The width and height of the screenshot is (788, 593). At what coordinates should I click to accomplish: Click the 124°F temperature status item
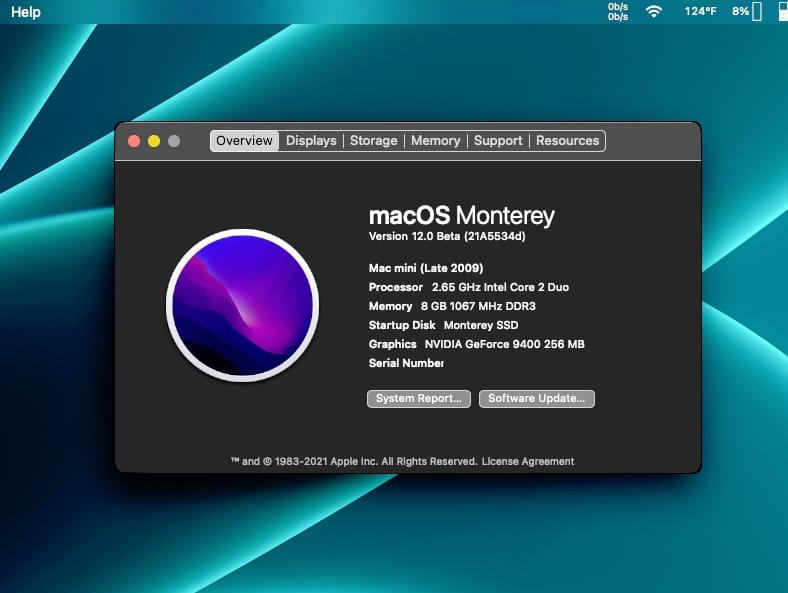(700, 11)
